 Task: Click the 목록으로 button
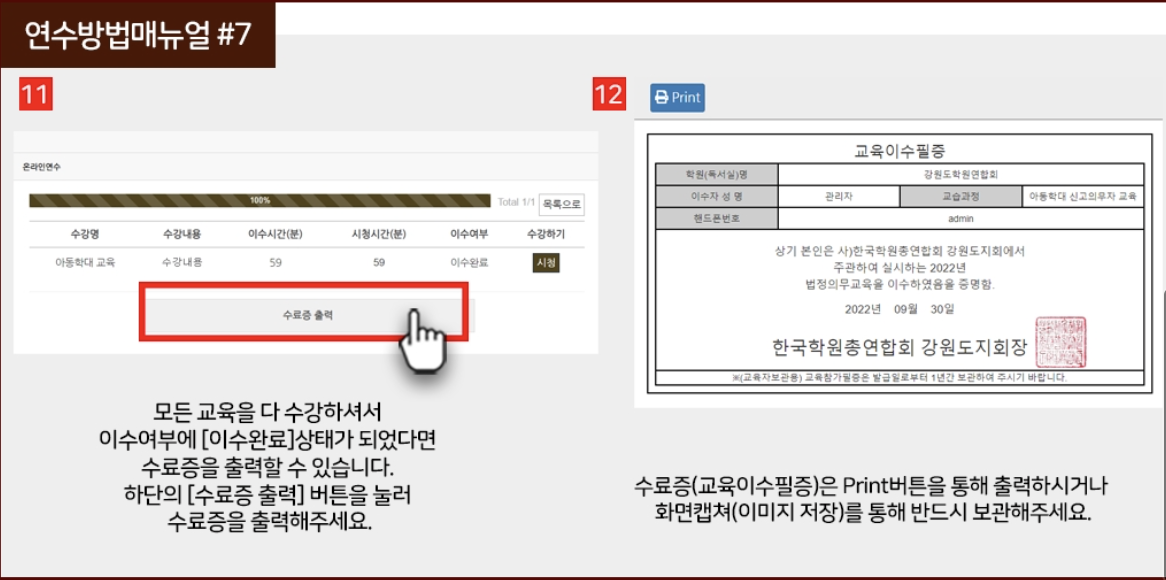561,203
